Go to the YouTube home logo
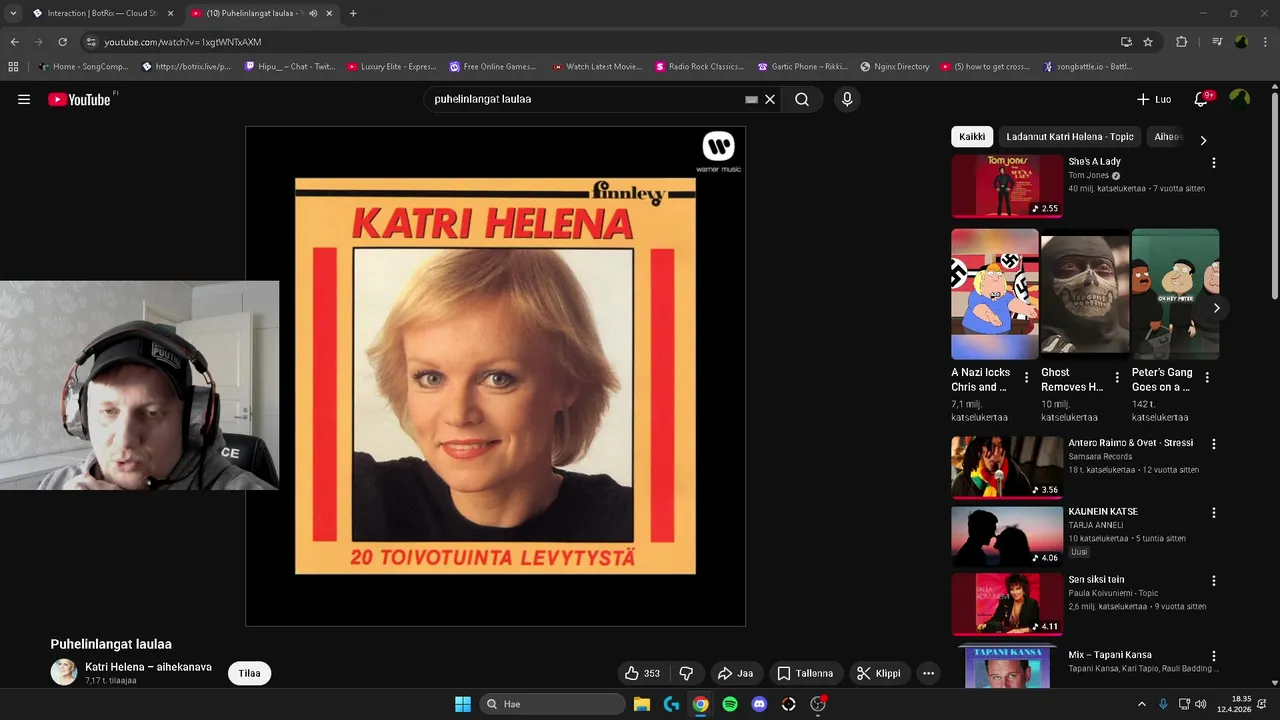Screen dimensions: 1280x720 click(80, 99)
